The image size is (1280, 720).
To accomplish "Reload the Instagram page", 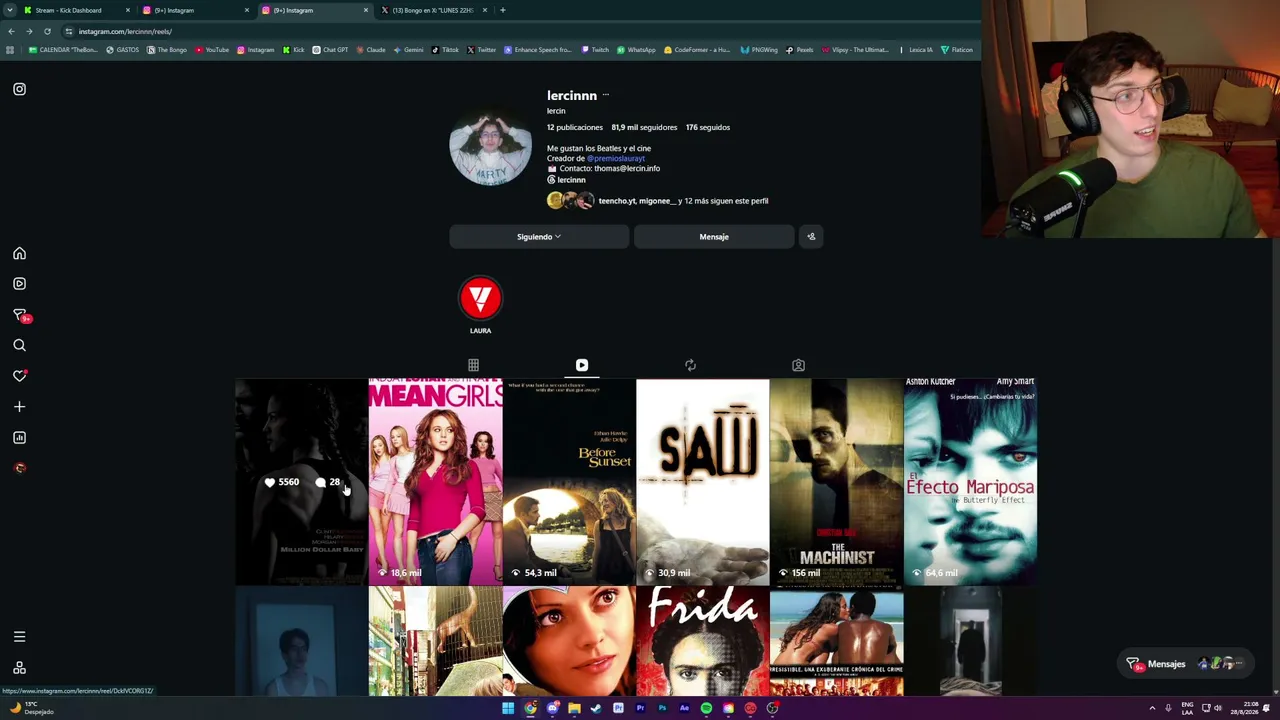I will 47,31.
